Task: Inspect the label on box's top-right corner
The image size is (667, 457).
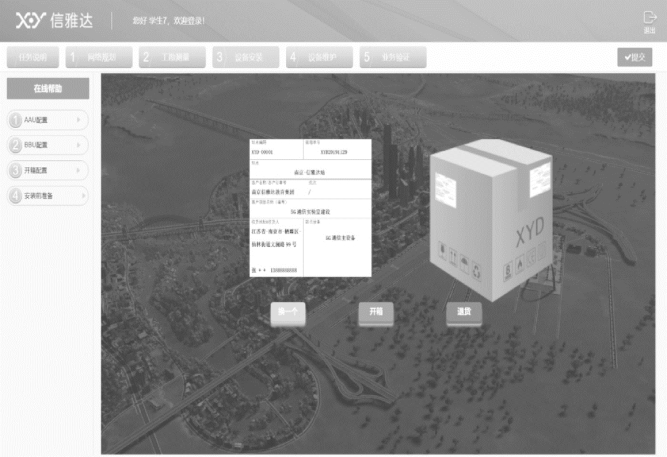Action: pos(540,179)
